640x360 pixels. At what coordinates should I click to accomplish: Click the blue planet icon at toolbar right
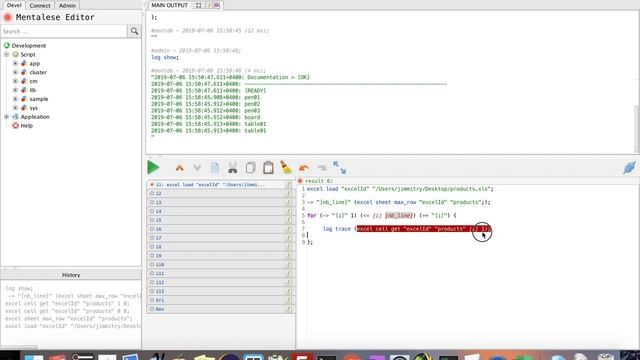click(629, 167)
